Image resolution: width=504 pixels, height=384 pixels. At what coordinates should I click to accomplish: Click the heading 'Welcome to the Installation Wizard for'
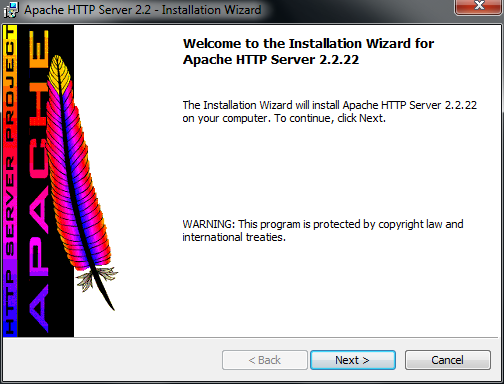(x=308, y=43)
